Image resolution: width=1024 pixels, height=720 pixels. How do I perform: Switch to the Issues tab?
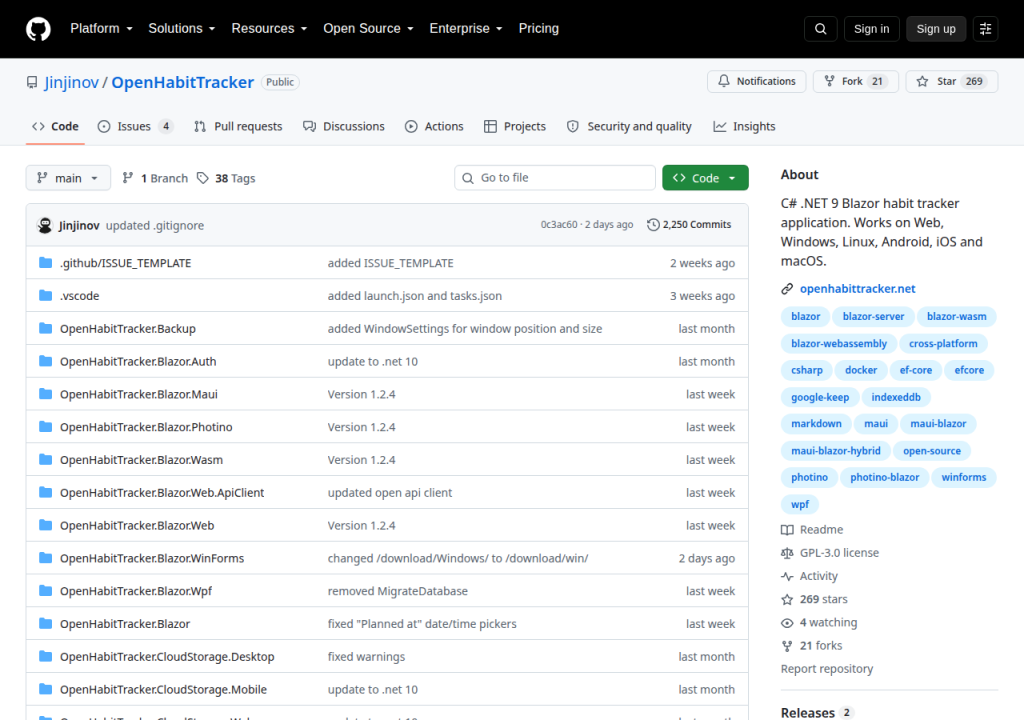click(135, 127)
